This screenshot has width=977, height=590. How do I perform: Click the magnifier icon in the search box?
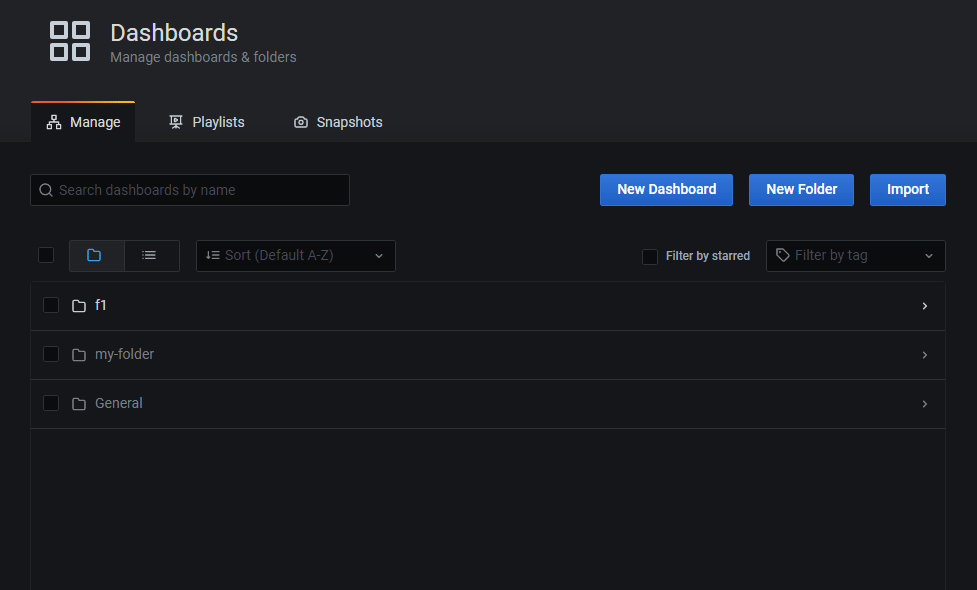[x=46, y=189]
